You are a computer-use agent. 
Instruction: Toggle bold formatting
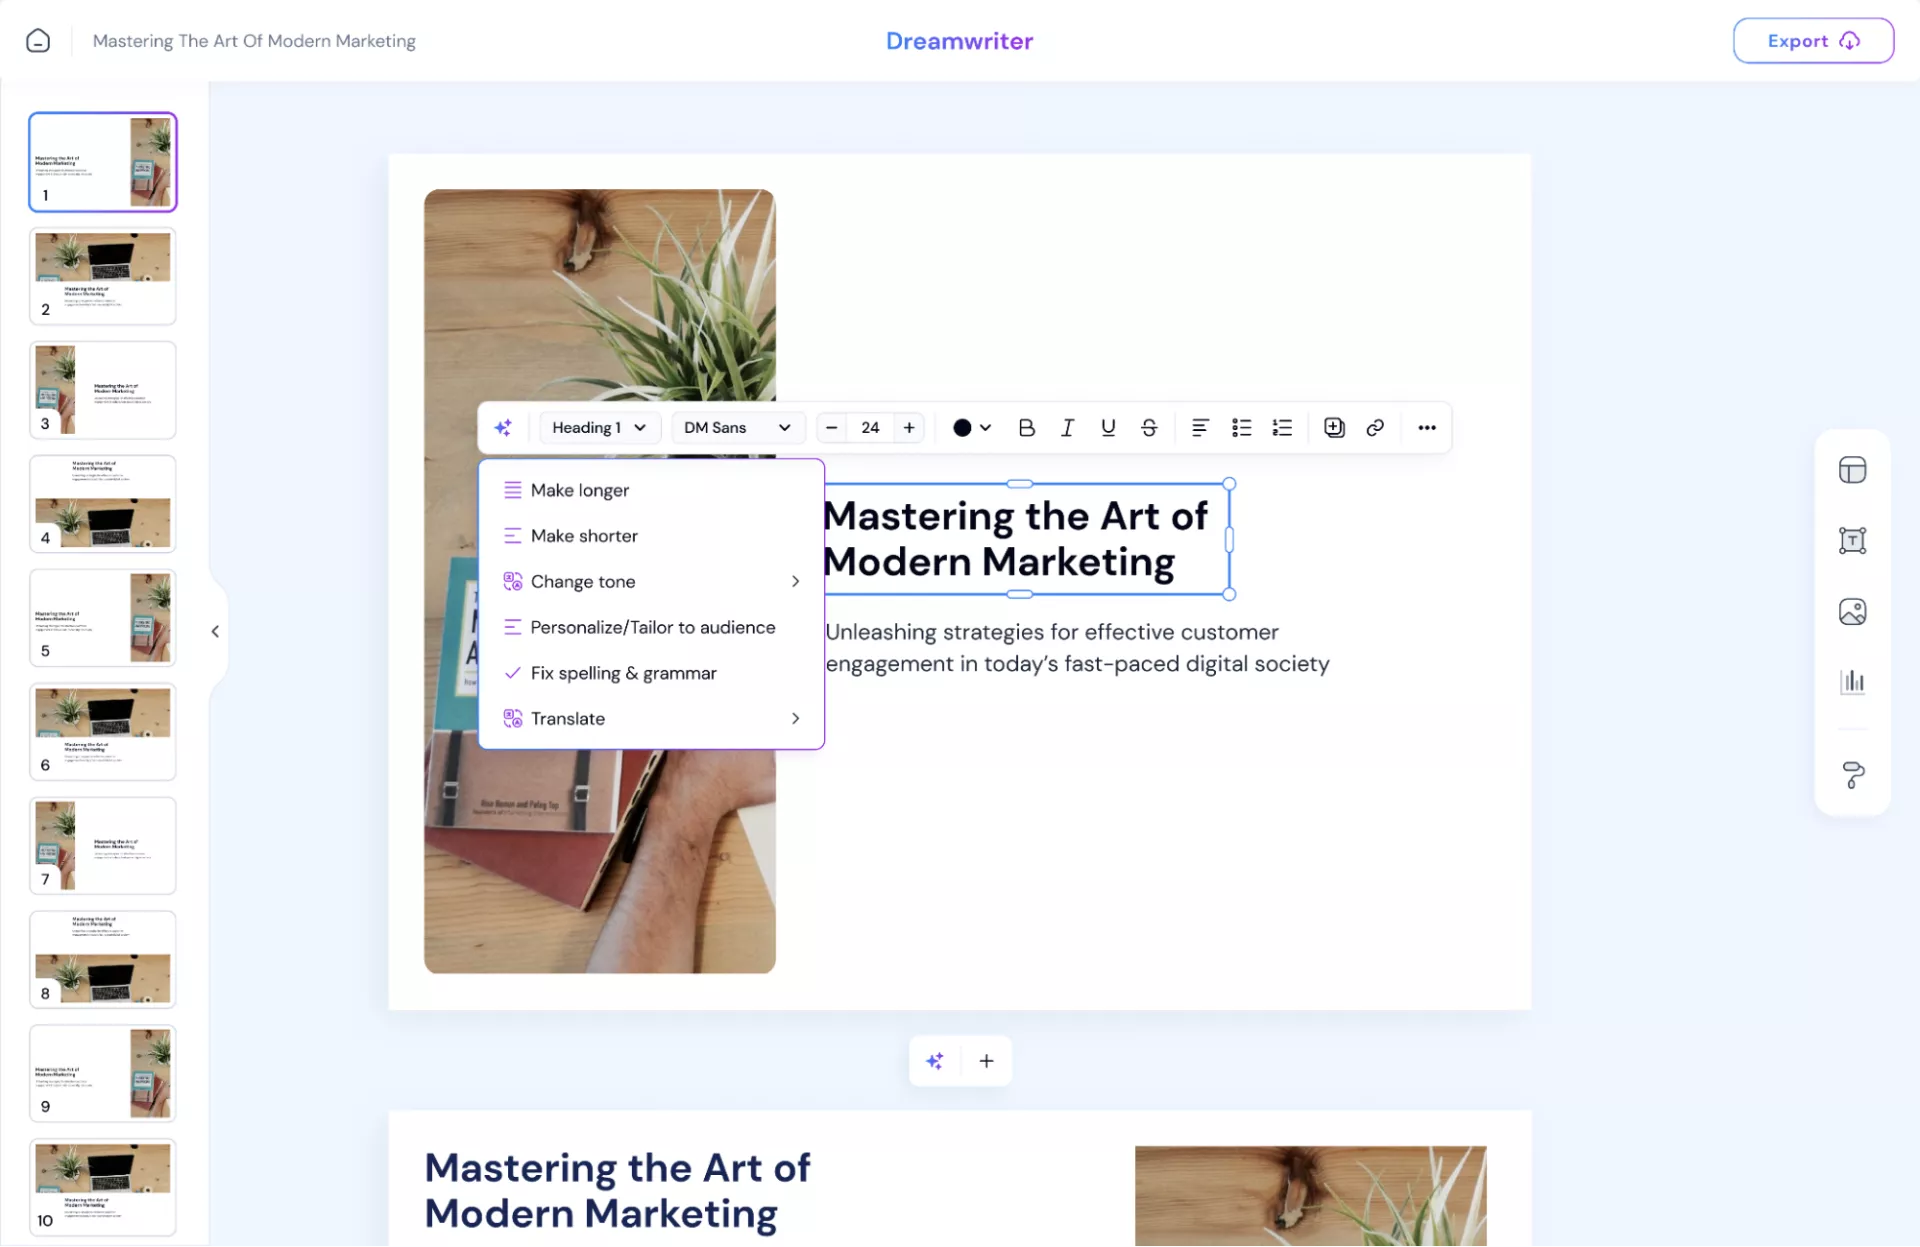tap(1026, 428)
